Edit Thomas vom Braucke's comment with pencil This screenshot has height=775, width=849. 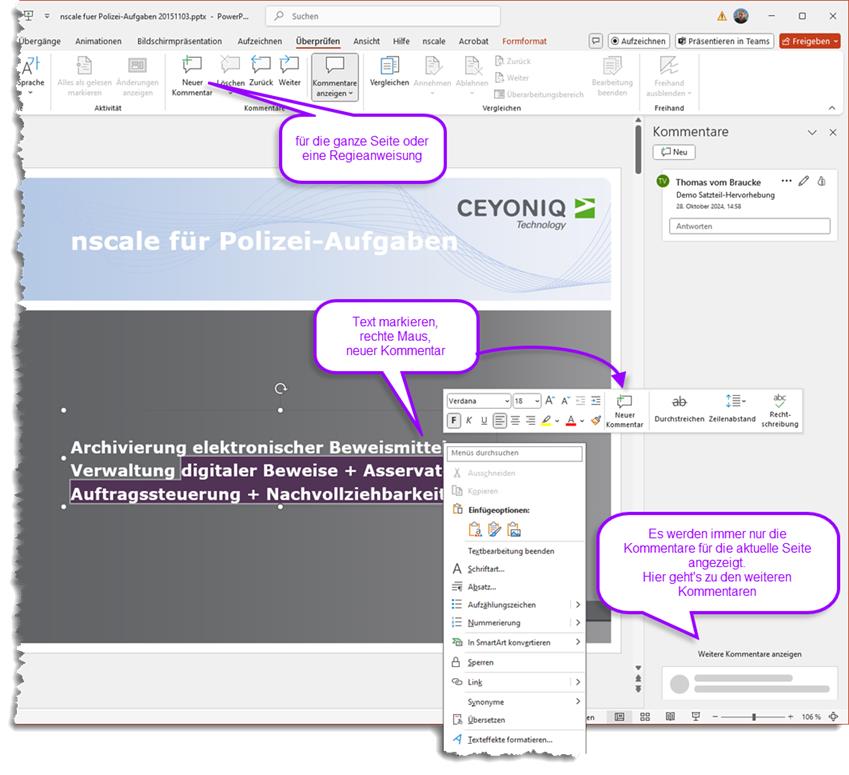point(804,181)
